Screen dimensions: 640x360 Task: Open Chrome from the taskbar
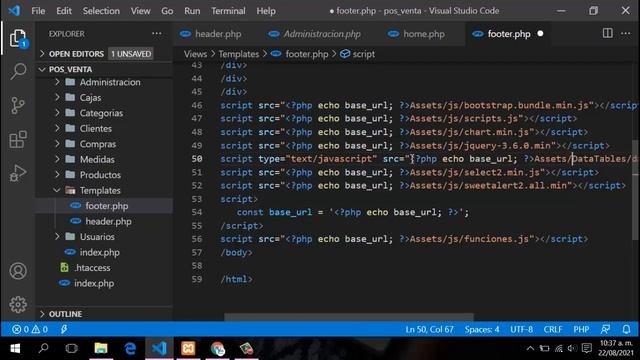(218, 349)
